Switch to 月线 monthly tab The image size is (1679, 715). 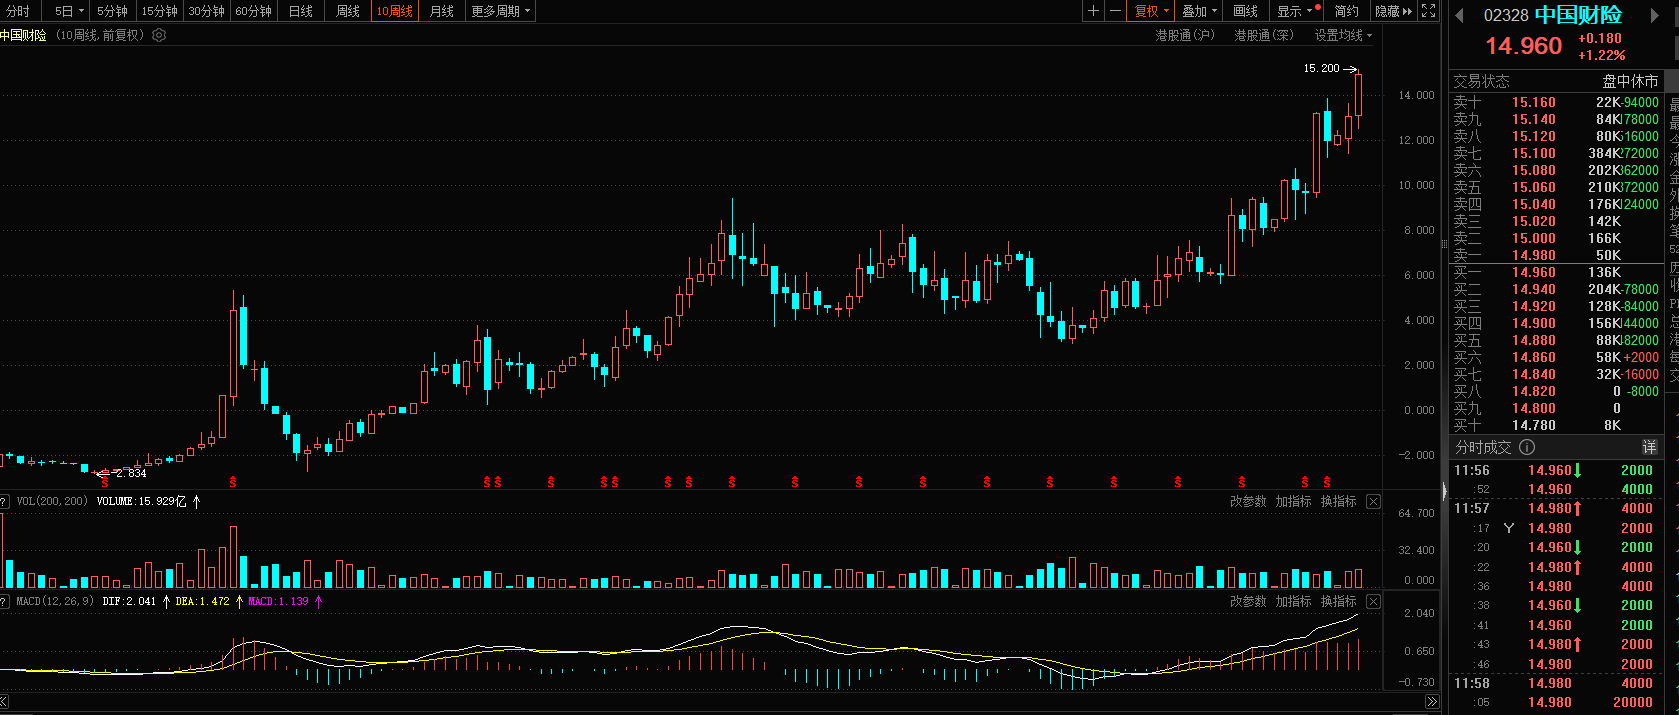pos(441,11)
